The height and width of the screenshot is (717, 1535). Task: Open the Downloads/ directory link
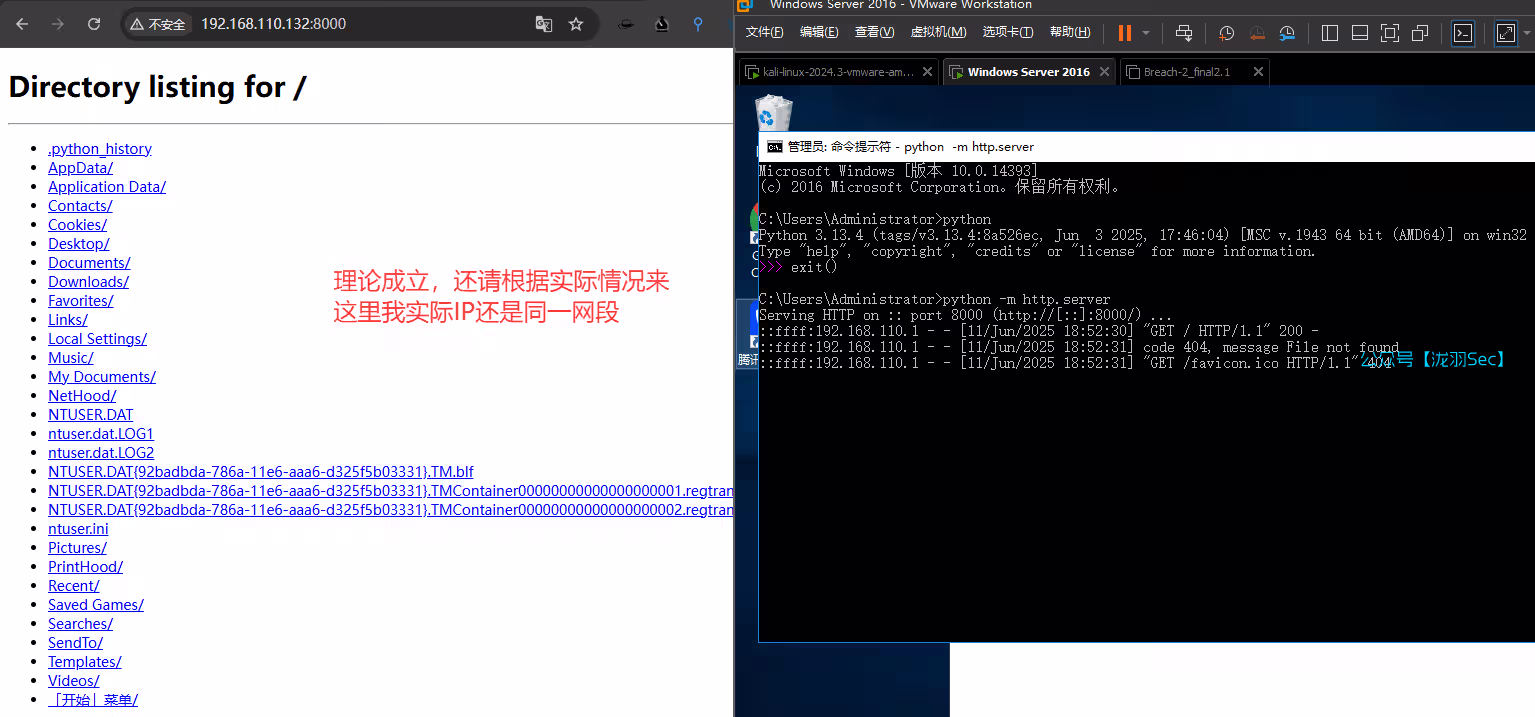tap(88, 281)
